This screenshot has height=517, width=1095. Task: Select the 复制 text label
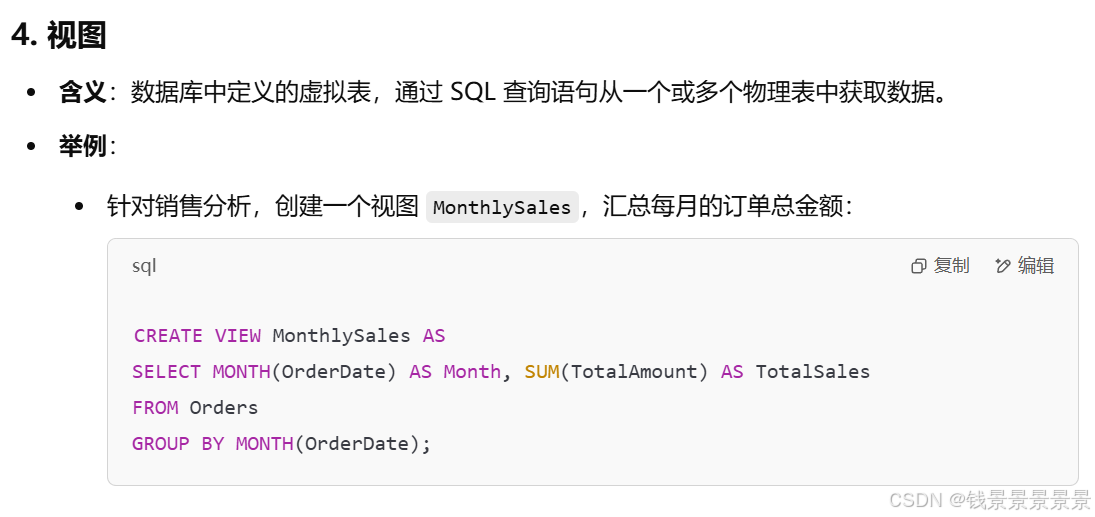(x=951, y=265)
